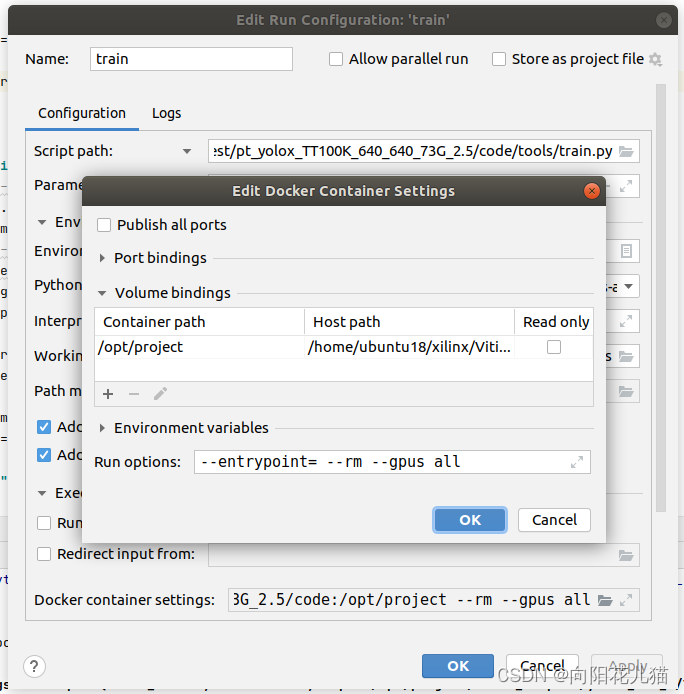The height and width of the screenshot is (694, 684).
Task: Collapse the Execution section
Action: click(42, 493)
